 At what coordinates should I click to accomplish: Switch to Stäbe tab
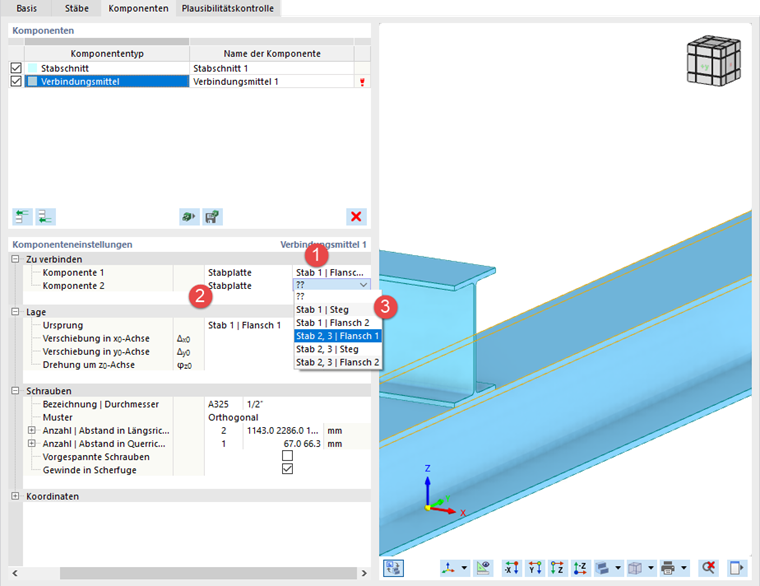click(77, 8)
